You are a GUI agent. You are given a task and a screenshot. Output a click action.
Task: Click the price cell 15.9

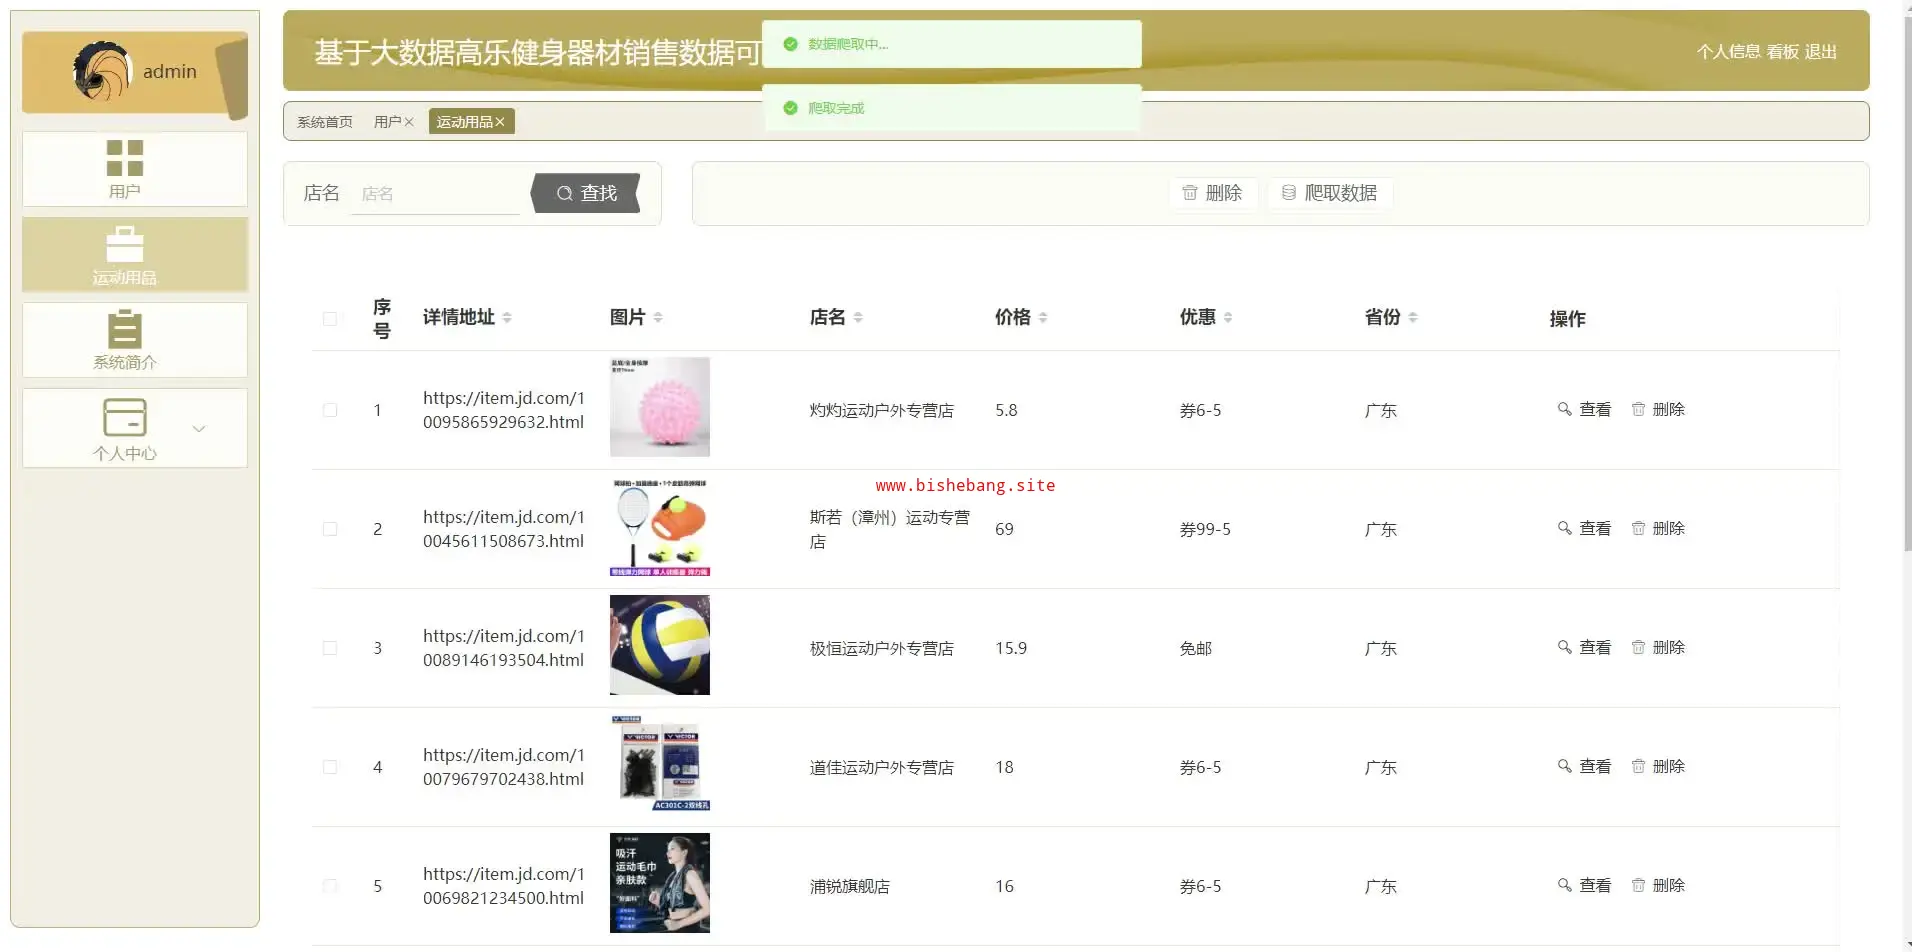[1011, 648]
